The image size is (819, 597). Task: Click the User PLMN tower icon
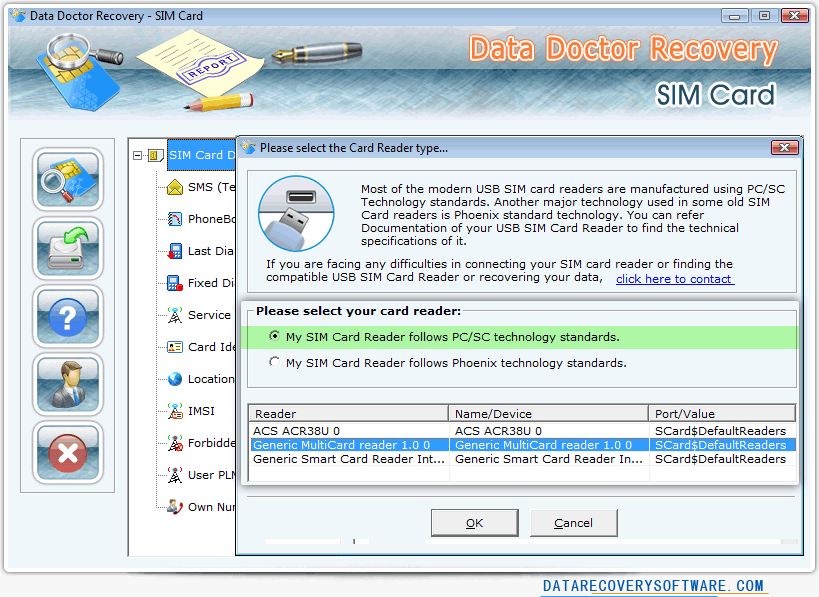[174, 475]
